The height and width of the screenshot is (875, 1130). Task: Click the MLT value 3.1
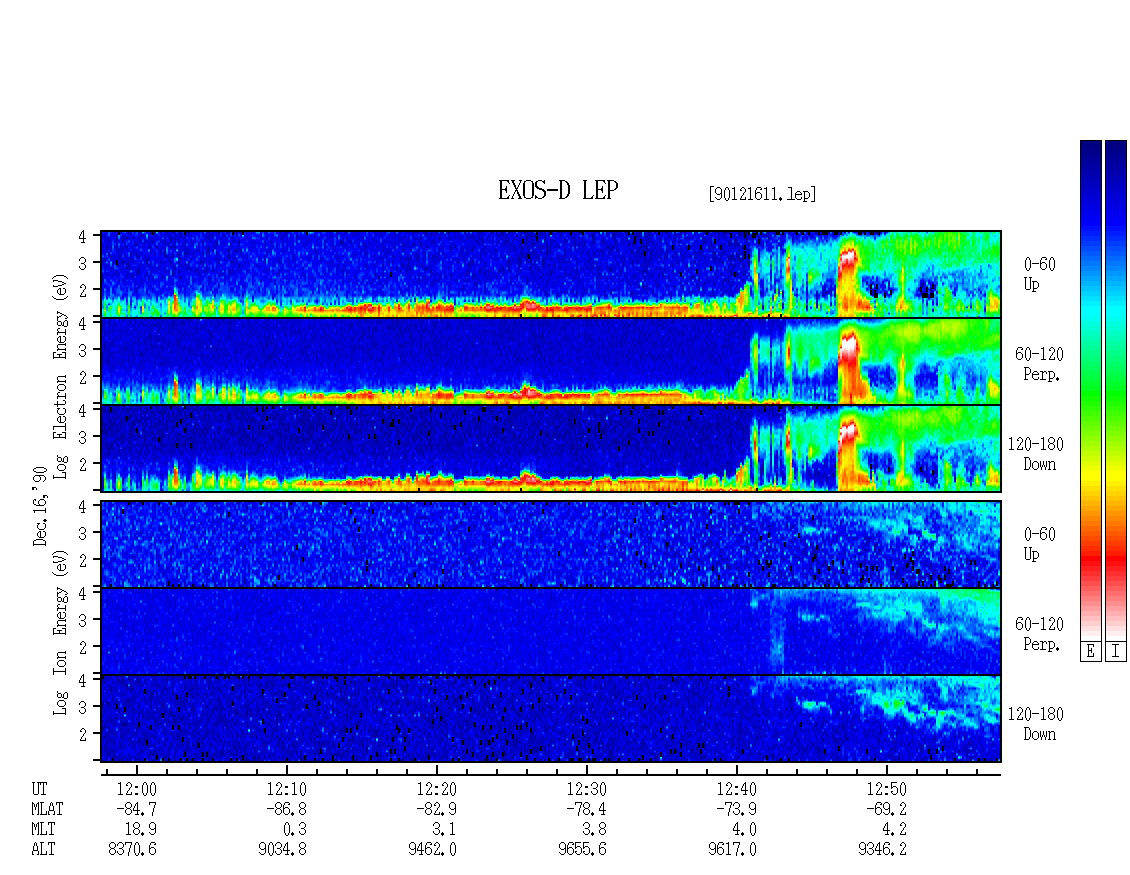coord(445,830)
